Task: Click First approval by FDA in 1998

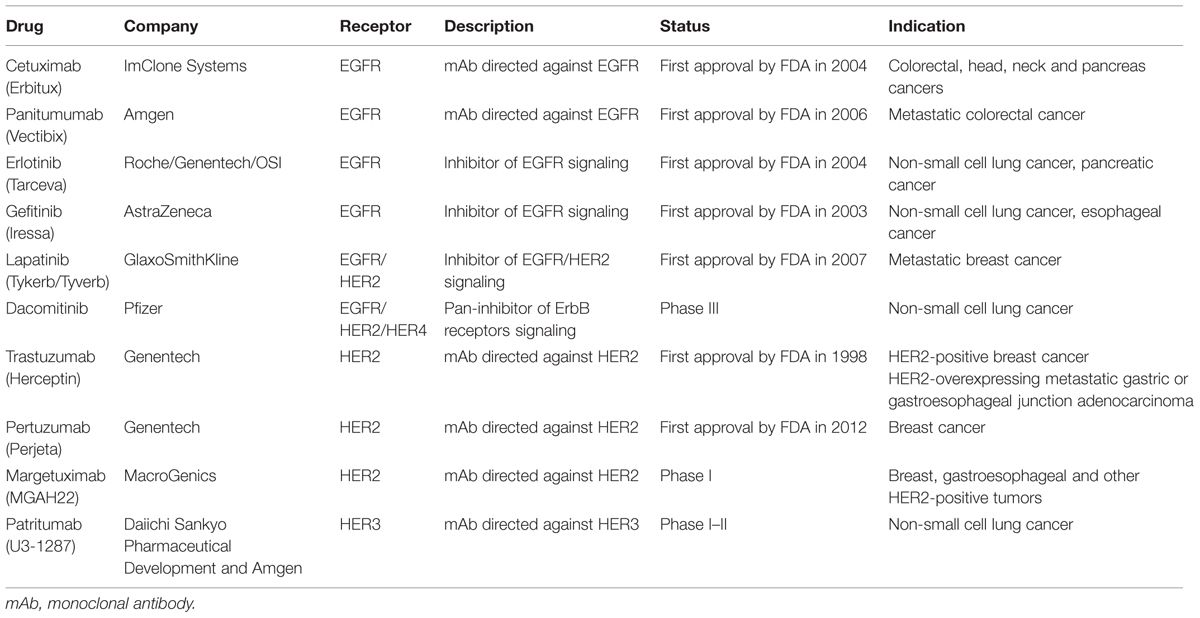Action: [x=765, y=357]
